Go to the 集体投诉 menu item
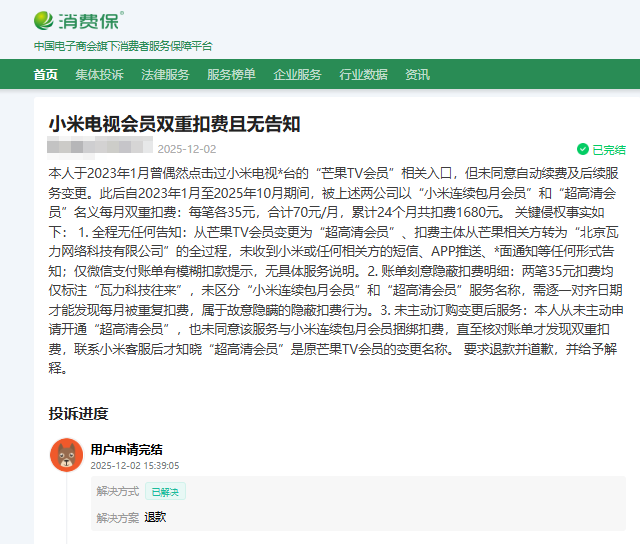 tap(99, 74)
